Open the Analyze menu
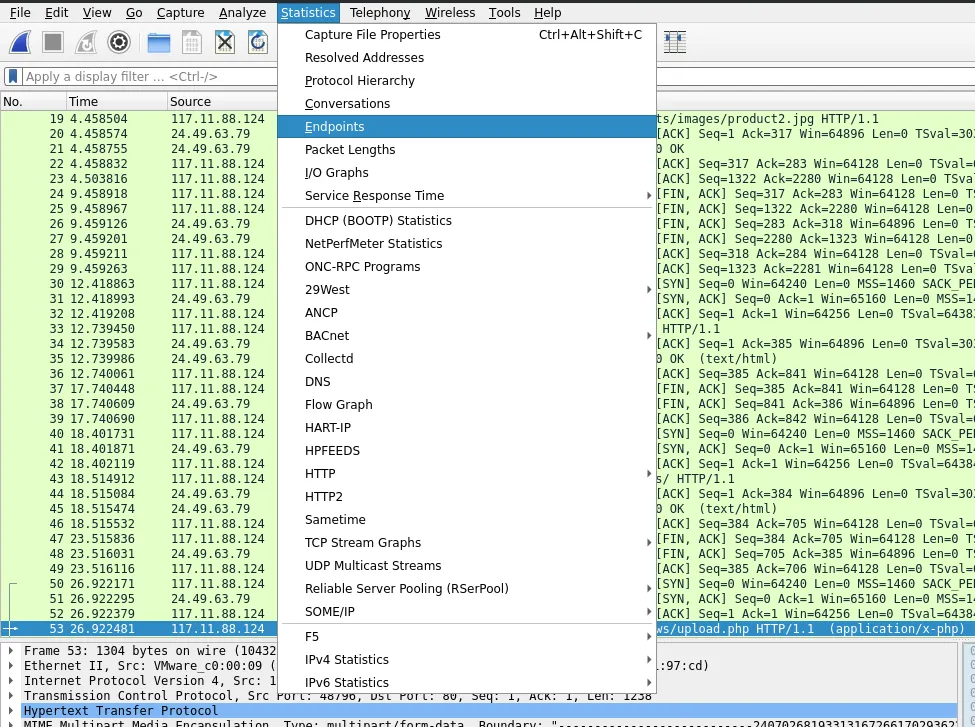Screen dimensions: 975x727 [243, 12]
